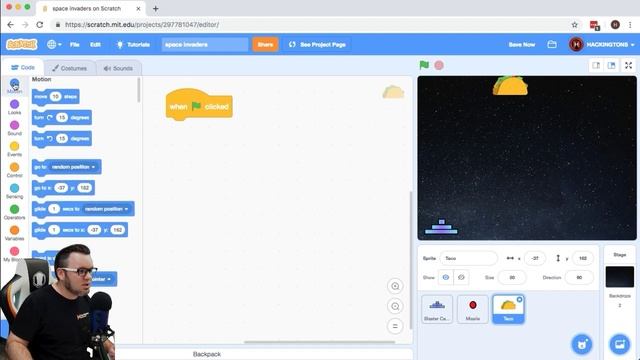Click the orange Share button
This screenshot has height=360, width=640.
pos(265,44)
